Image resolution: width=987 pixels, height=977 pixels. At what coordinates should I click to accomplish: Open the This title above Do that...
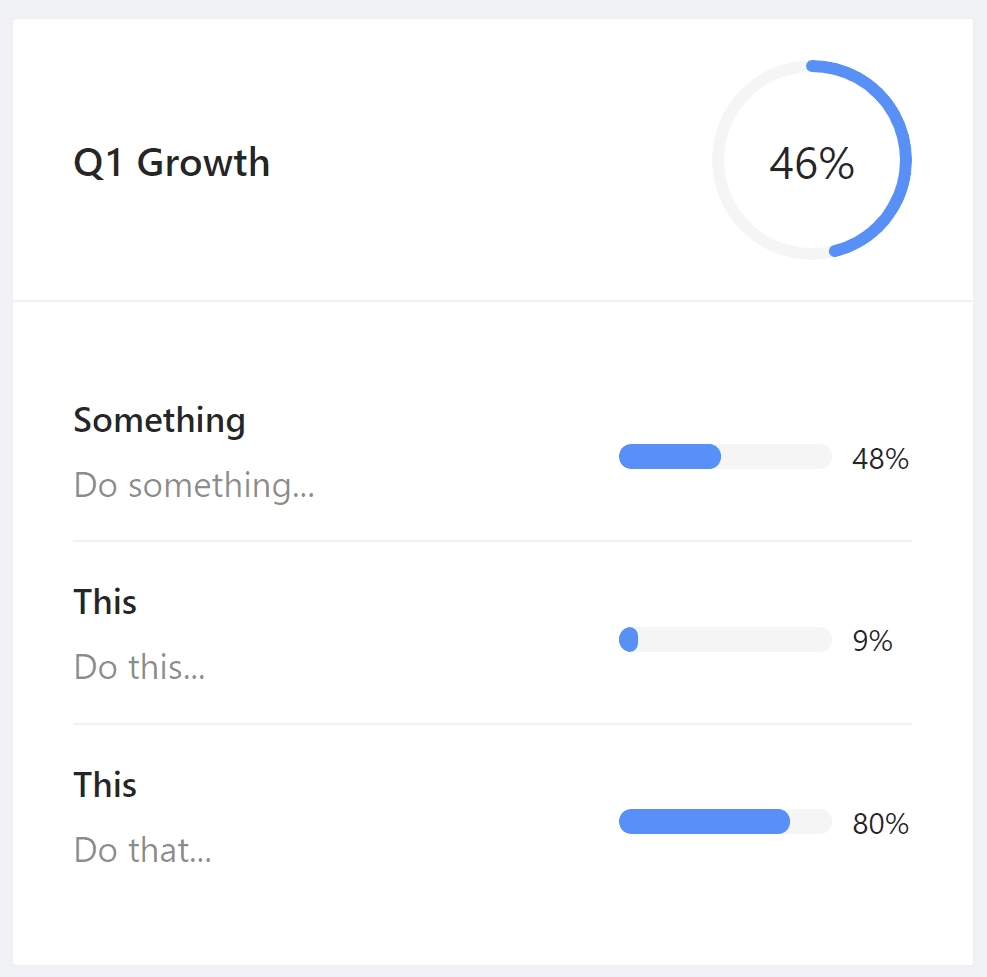(105, 785)
